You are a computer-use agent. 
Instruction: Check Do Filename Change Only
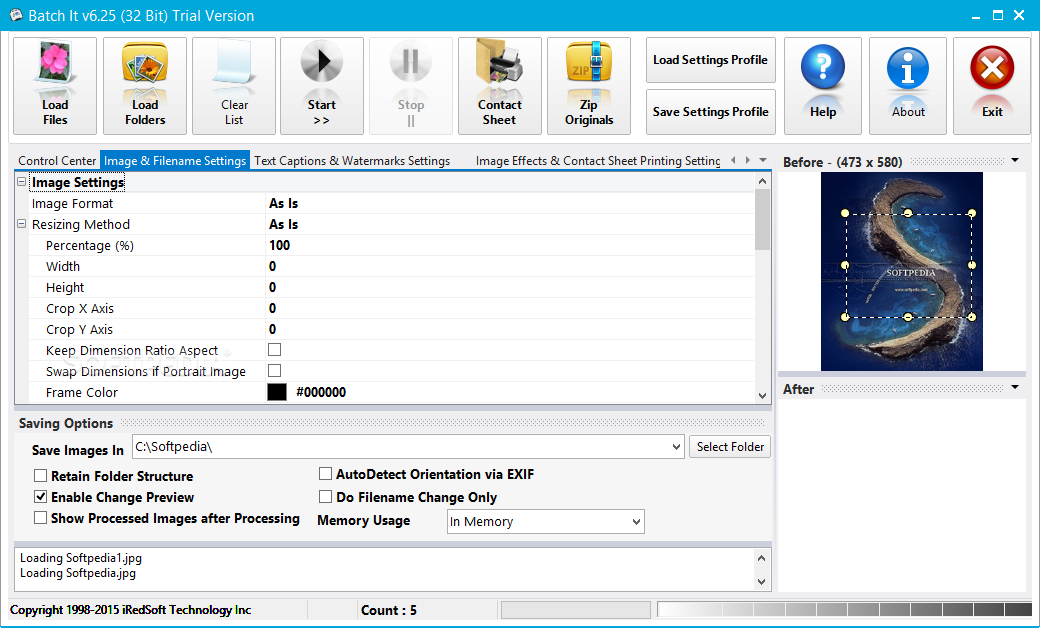coord(325,497)
